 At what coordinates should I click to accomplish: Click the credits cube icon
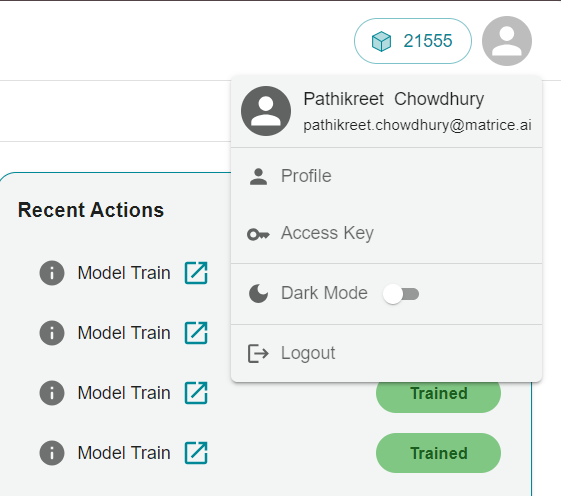[381, 41]
